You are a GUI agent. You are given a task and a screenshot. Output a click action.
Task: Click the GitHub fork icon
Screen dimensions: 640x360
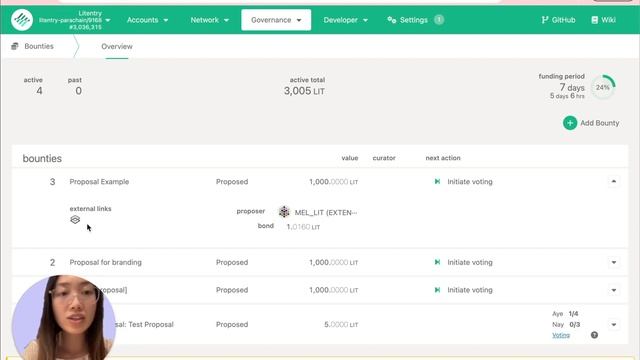(x=544, y=20)
